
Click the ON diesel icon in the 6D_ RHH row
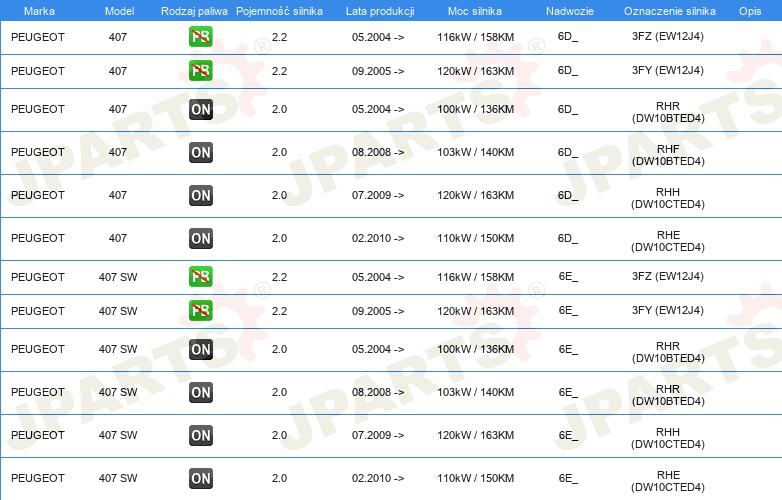(x=200, y=195)
